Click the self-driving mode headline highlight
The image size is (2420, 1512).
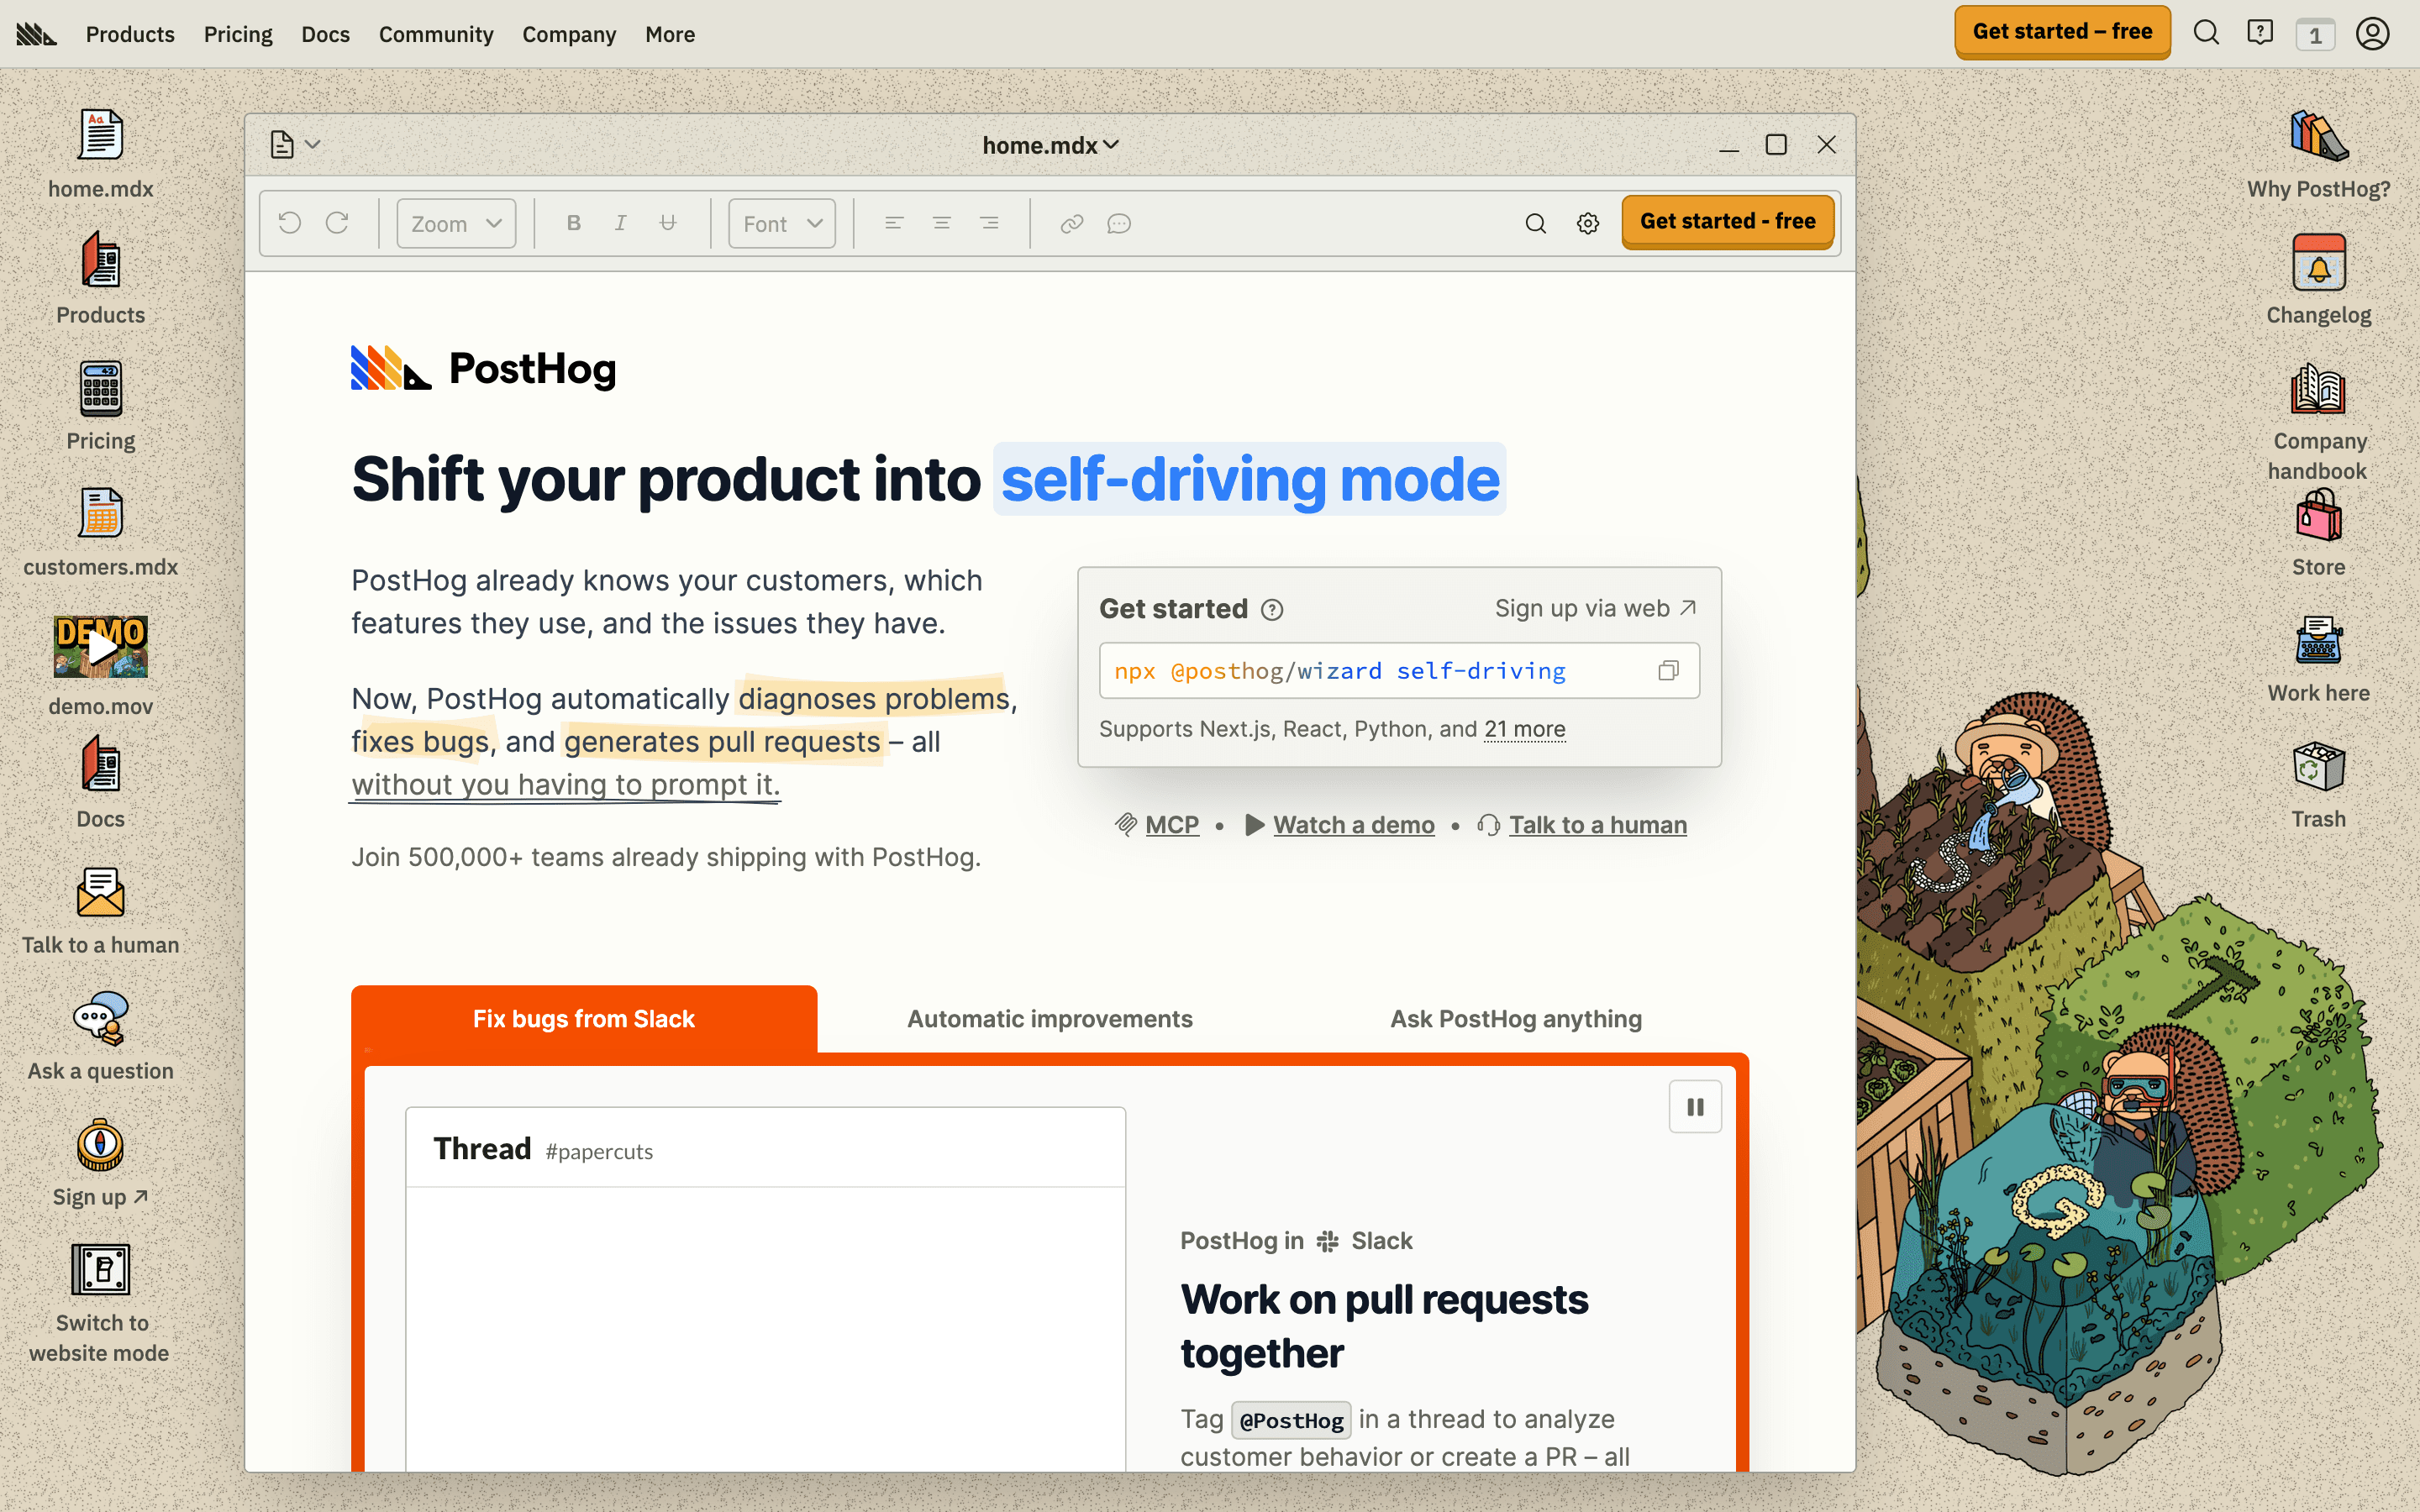[1249, 479]
